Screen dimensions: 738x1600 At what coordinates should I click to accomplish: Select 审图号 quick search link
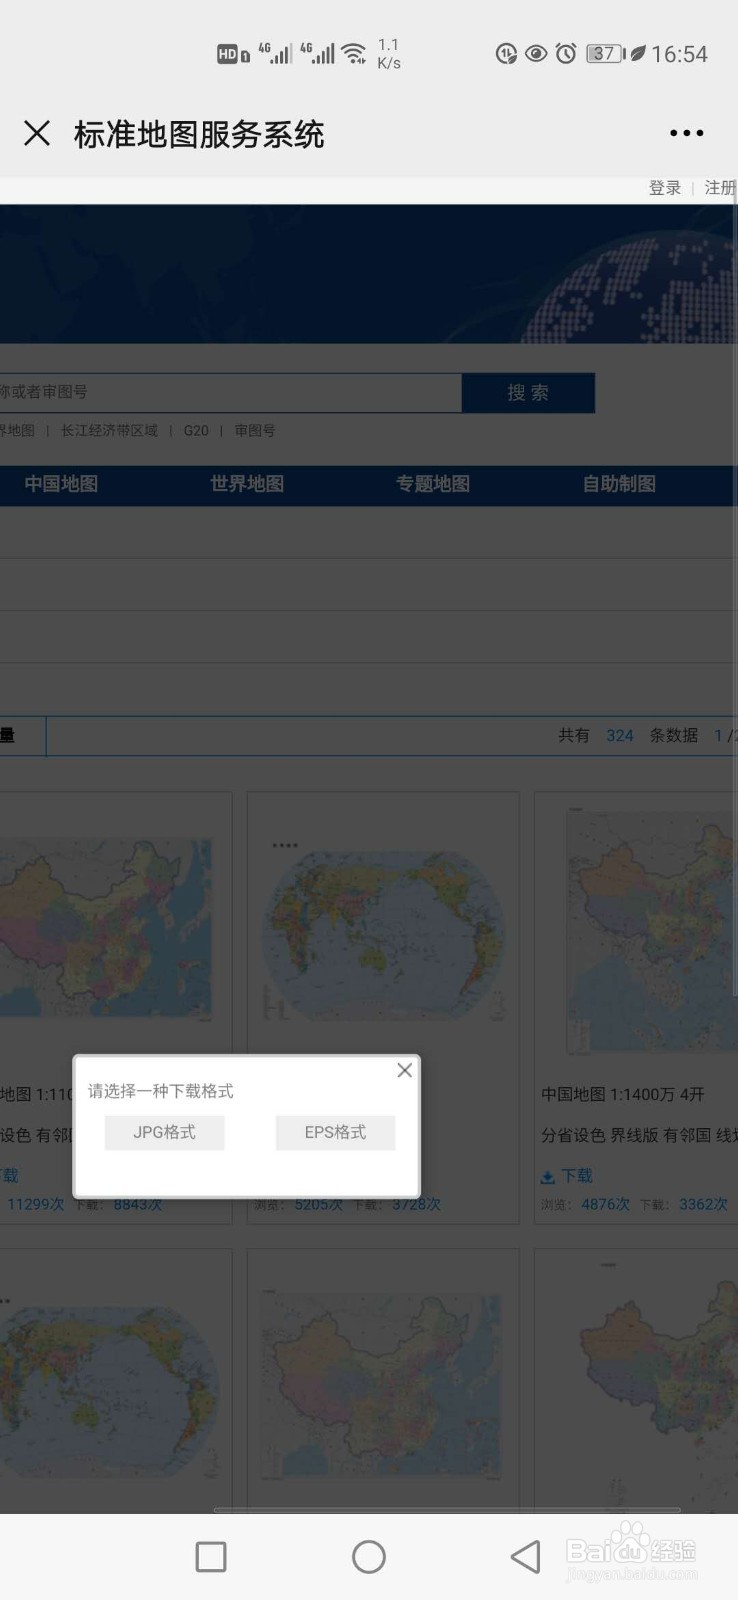(x=255, y=431)
